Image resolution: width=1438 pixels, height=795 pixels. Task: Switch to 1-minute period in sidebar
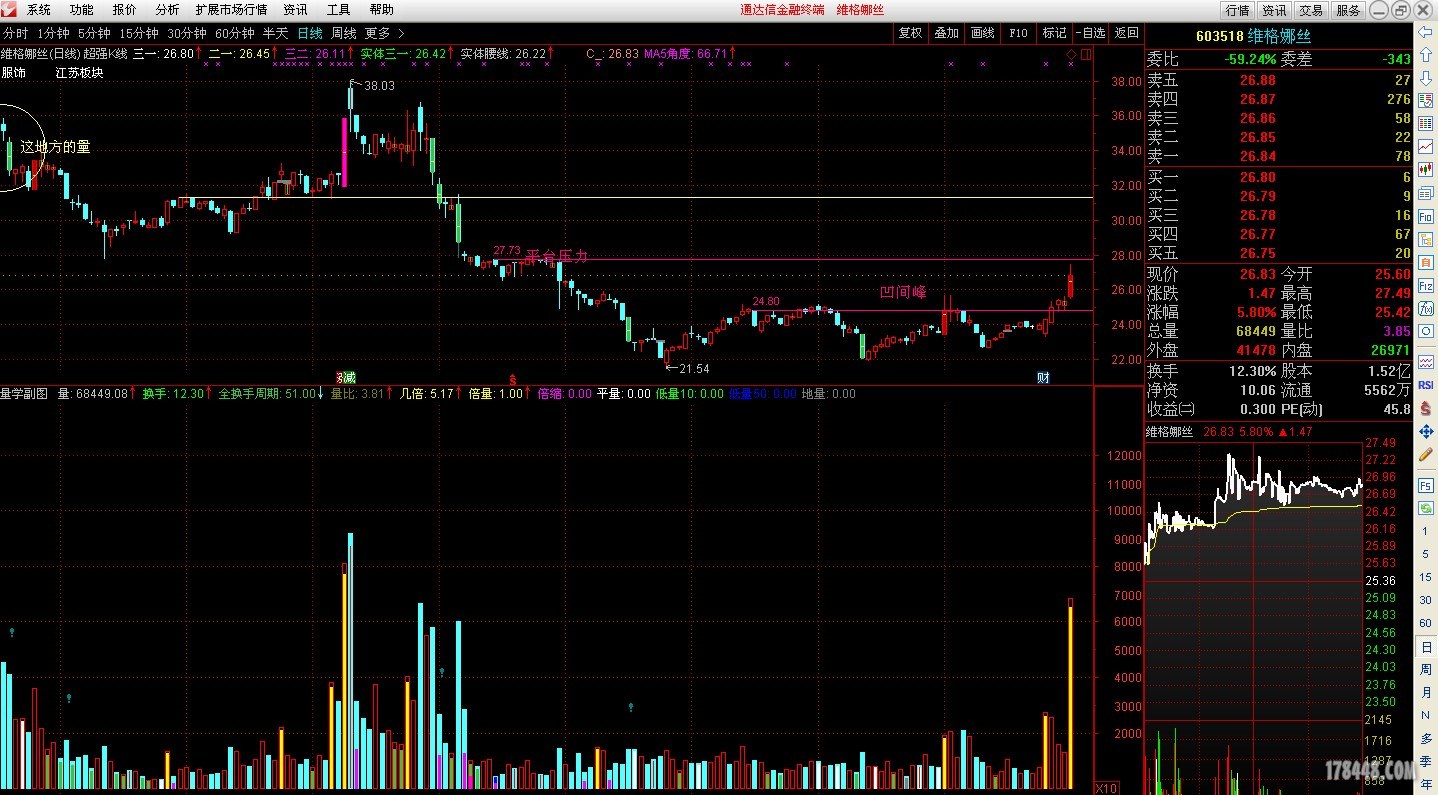click(x=1425, y=530)
